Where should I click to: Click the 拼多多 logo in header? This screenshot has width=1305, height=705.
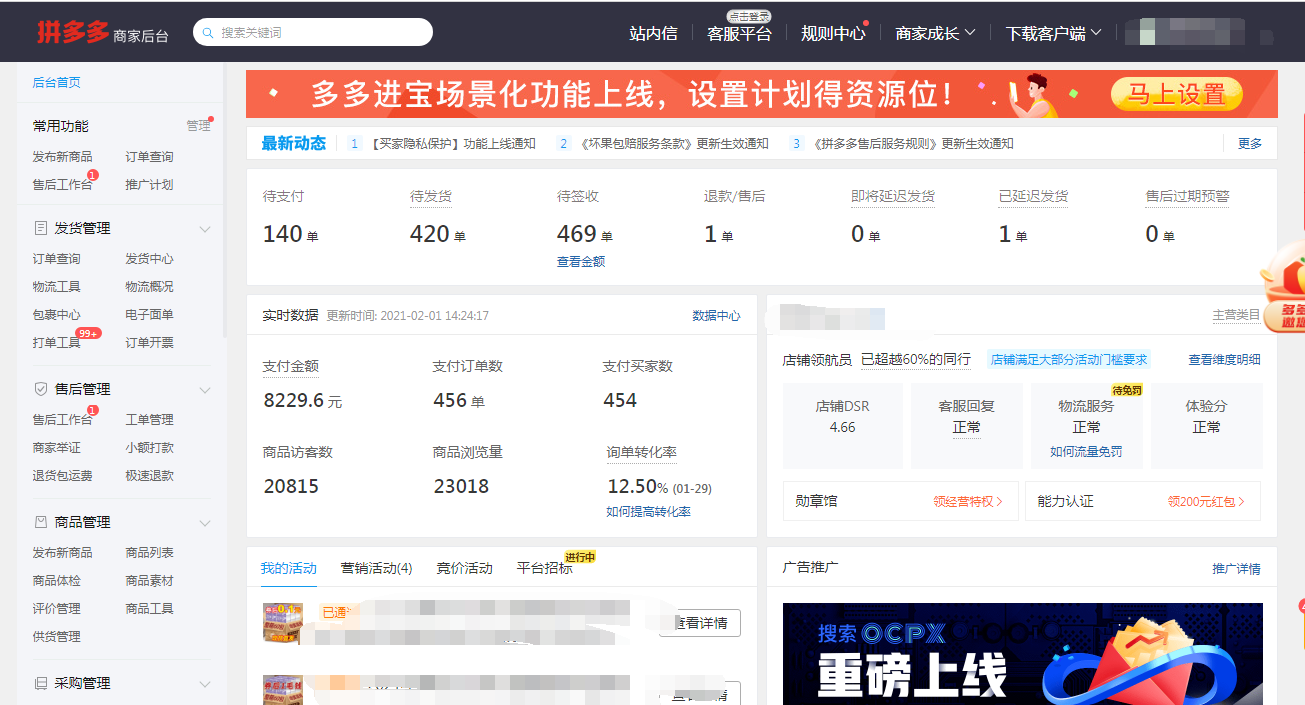click(73, 32)
